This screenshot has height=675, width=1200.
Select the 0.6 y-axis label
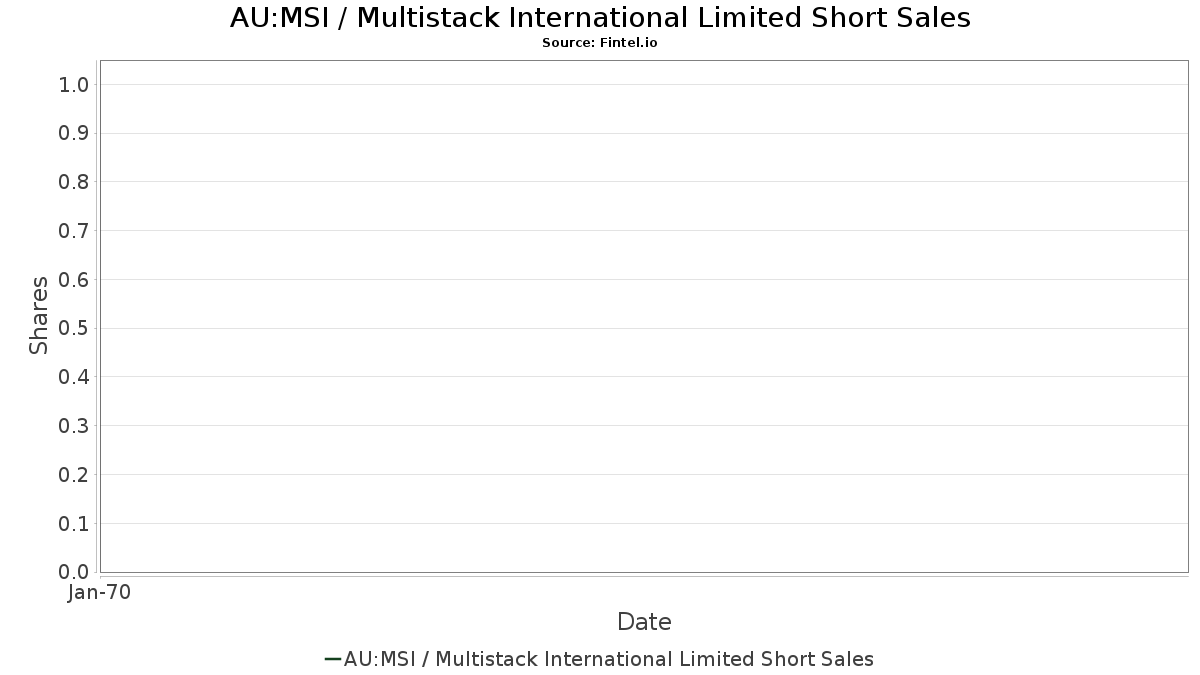click(75, 280)
